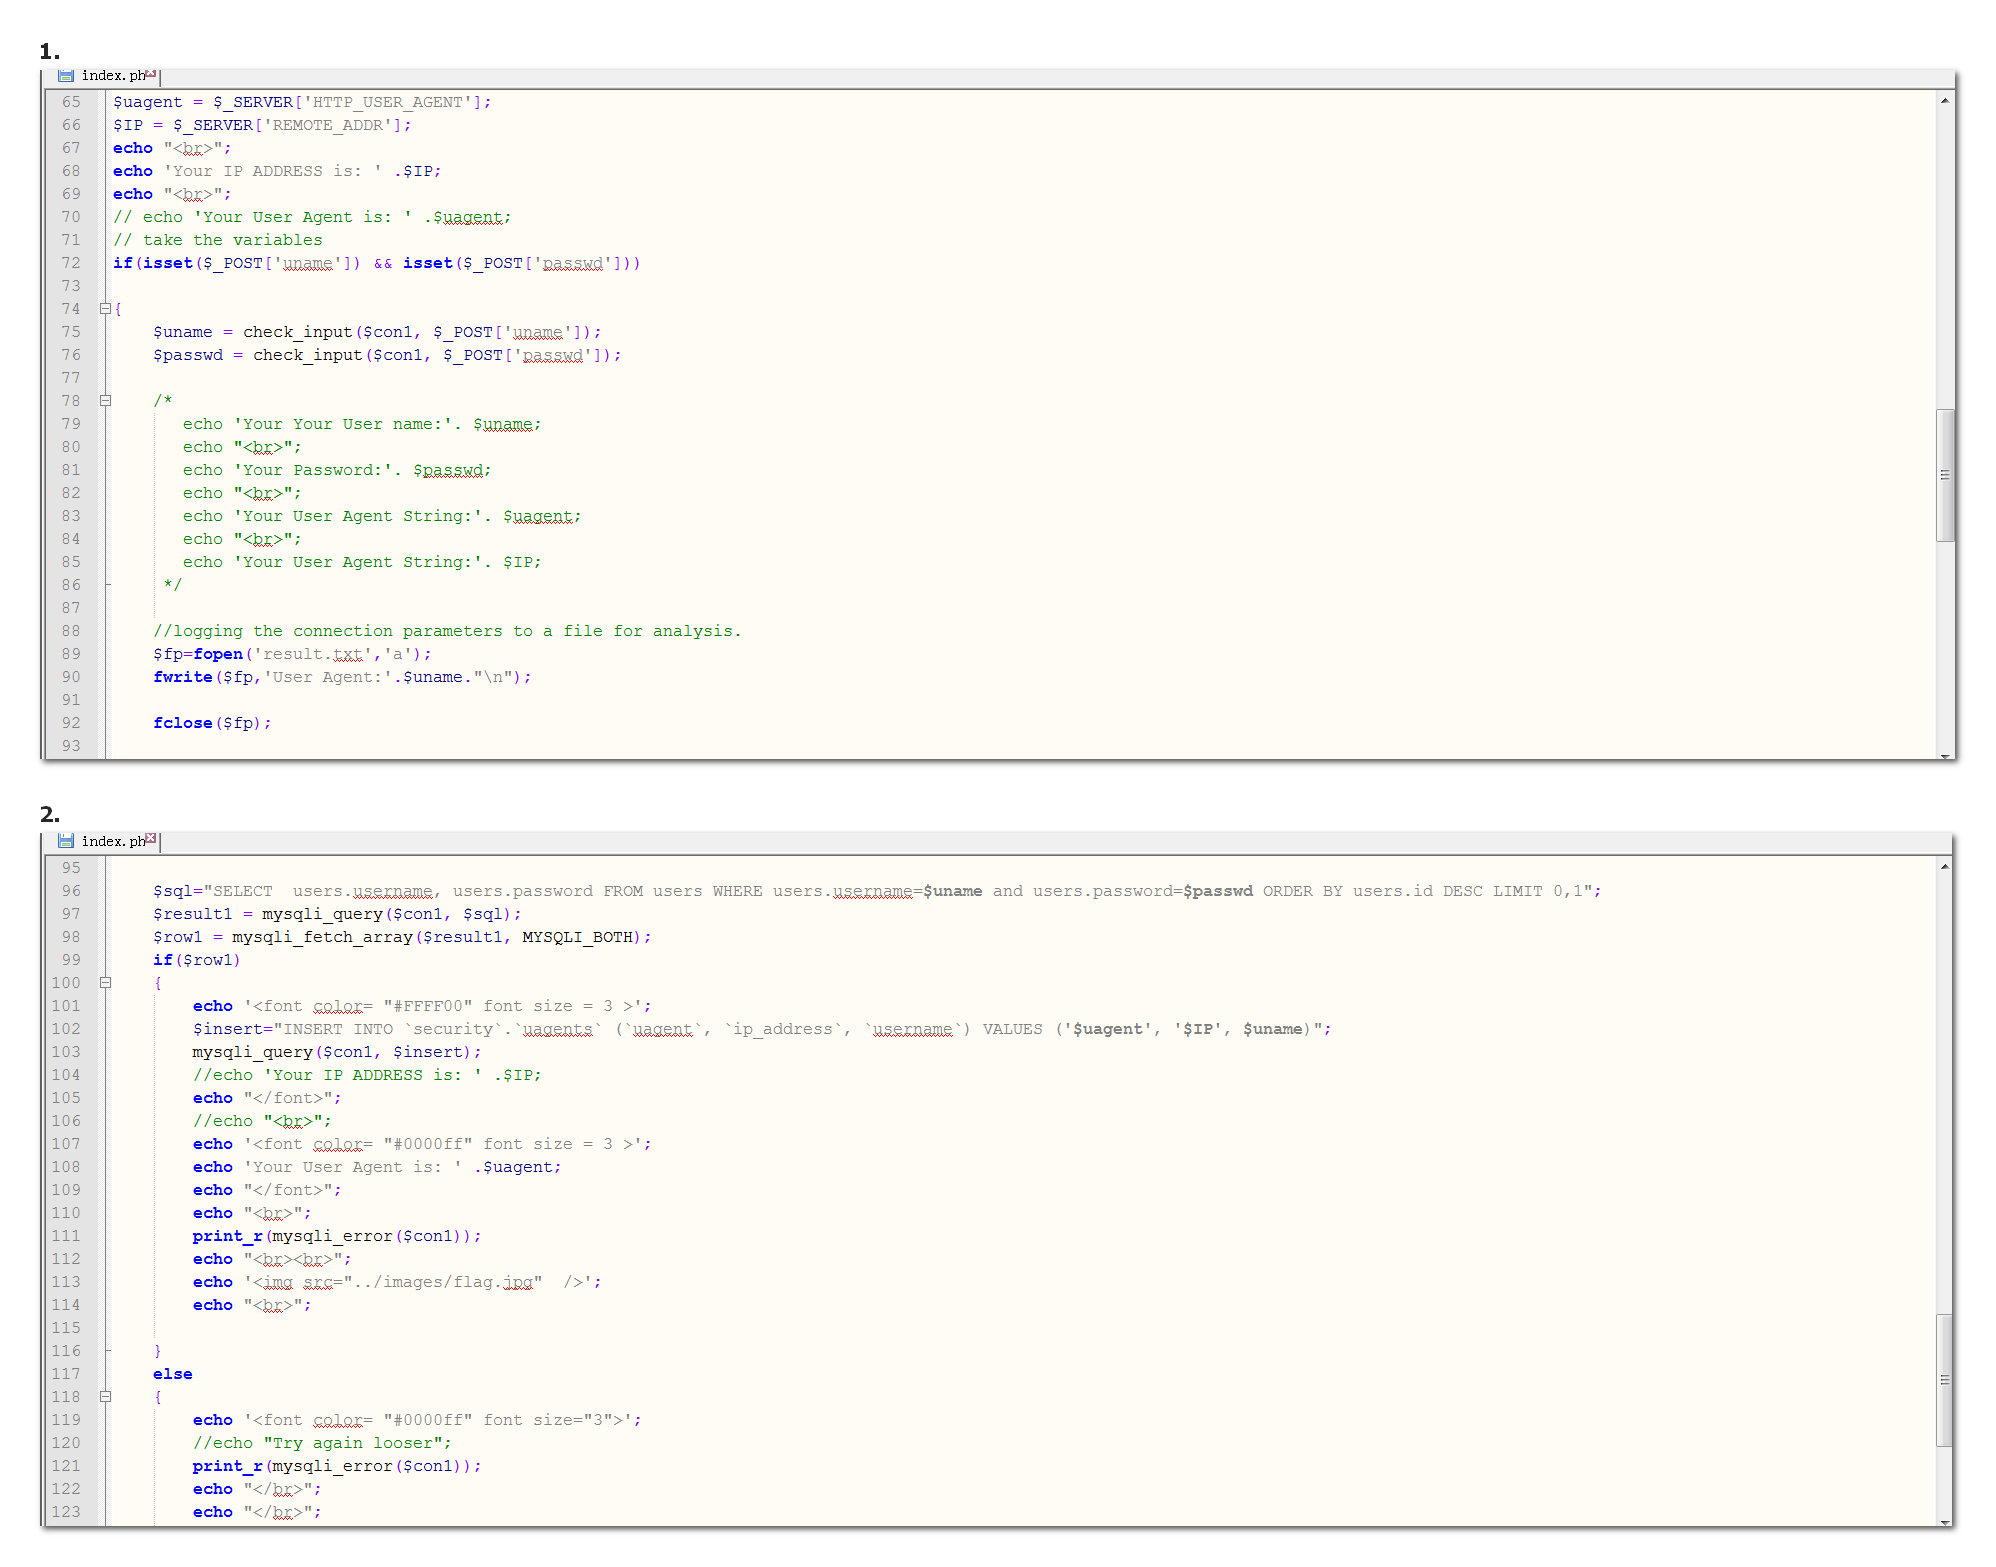Select the first index.ph tab label
The image size is (1996, 1567).
pos(112,76)
